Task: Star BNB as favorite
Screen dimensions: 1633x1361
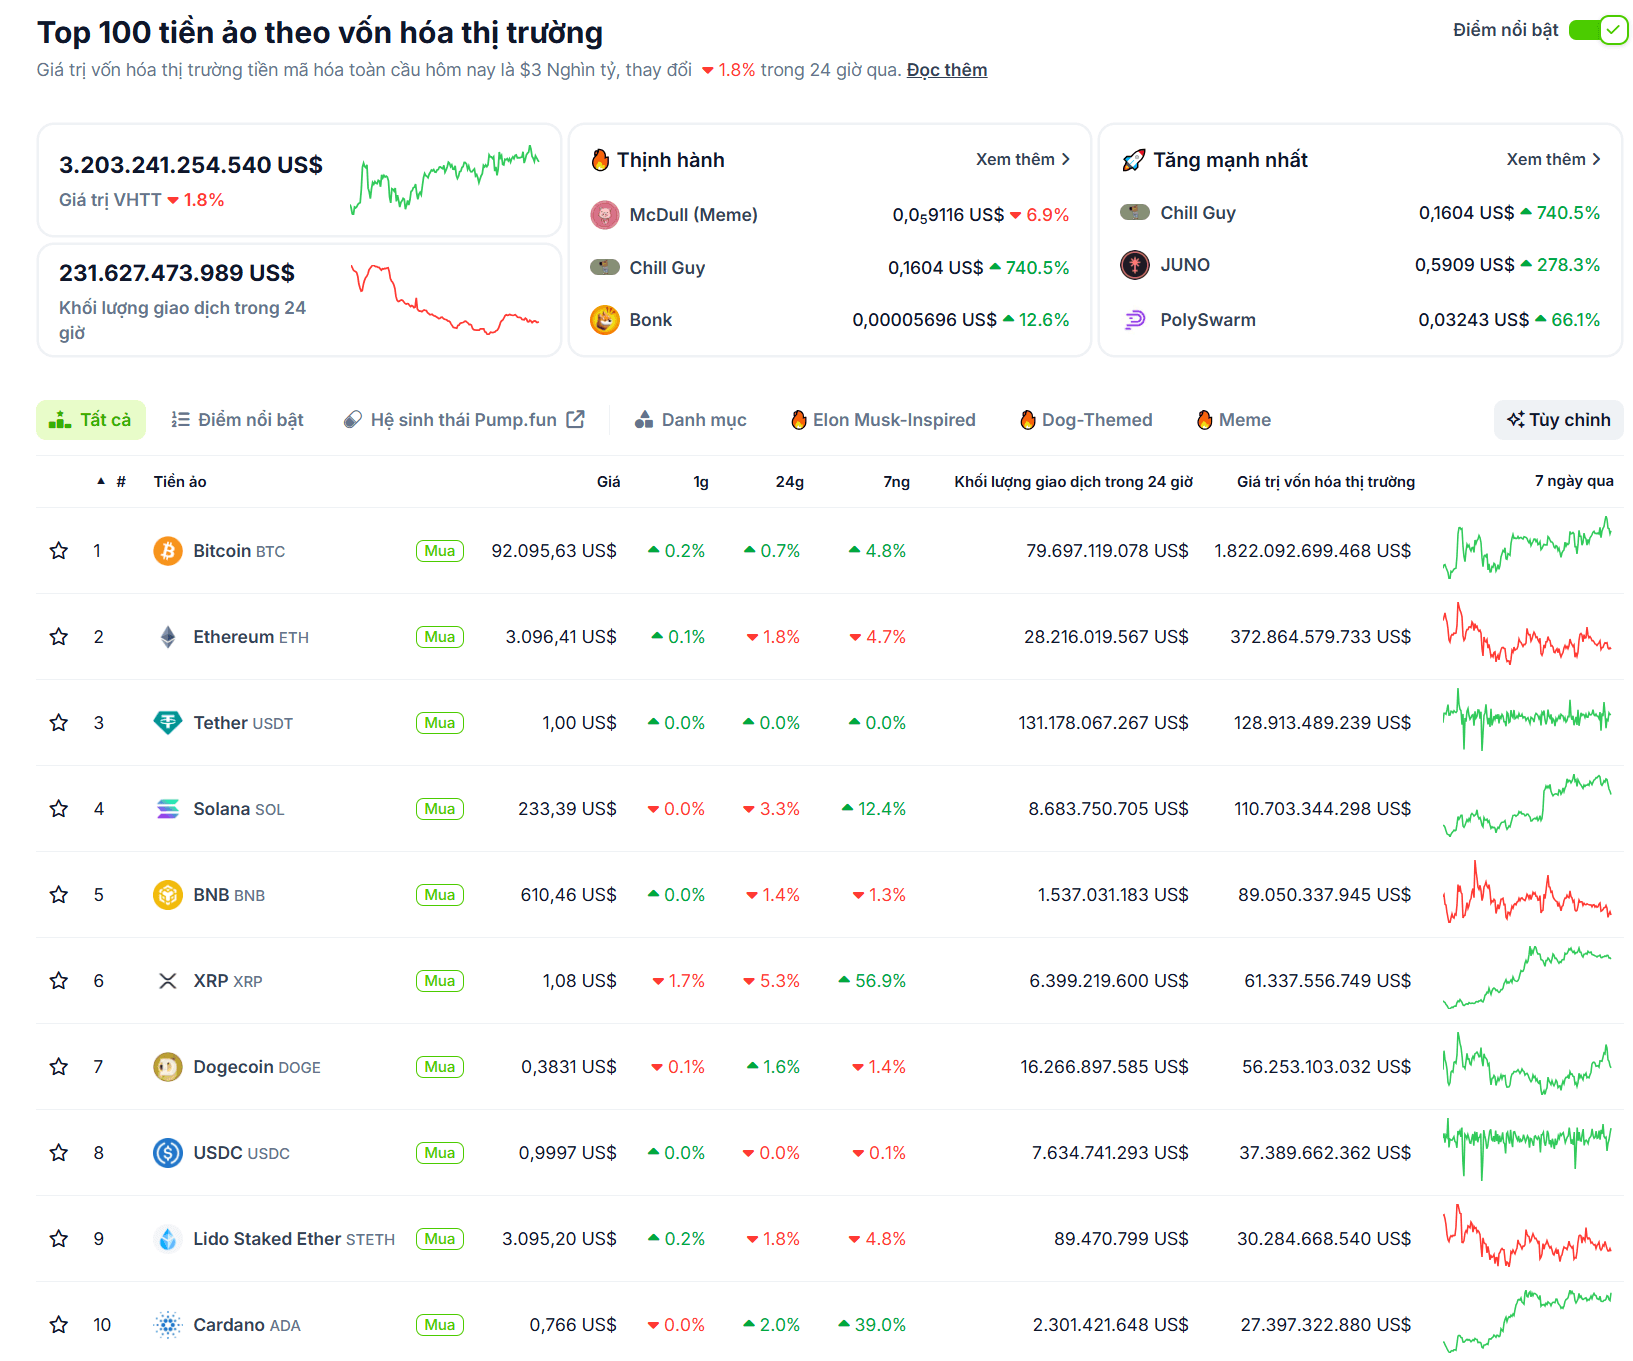Action: (x=59, y=894)
